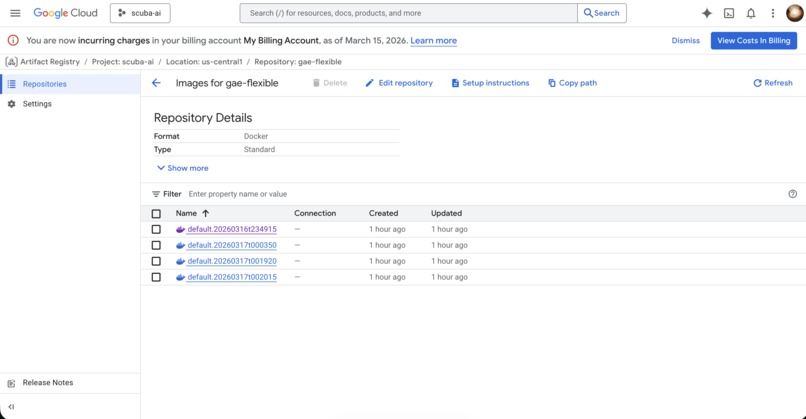The height and width of the screenshot is (419, 806).
Task: Expand Show more repository details
Action: point(182,168)
